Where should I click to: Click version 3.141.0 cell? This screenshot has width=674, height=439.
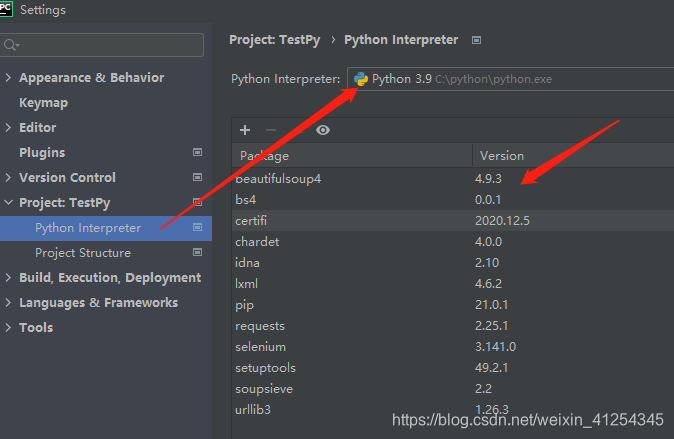[495, 347]
